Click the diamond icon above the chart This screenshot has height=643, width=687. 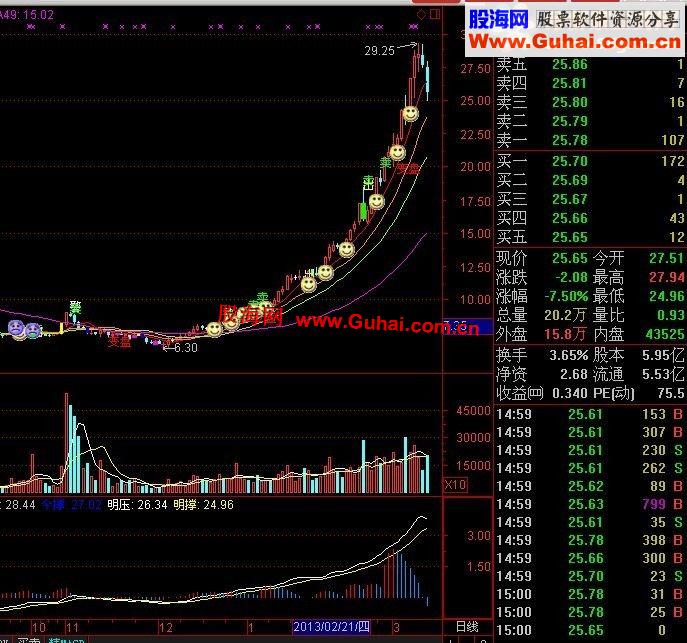[x=421, y=14]
